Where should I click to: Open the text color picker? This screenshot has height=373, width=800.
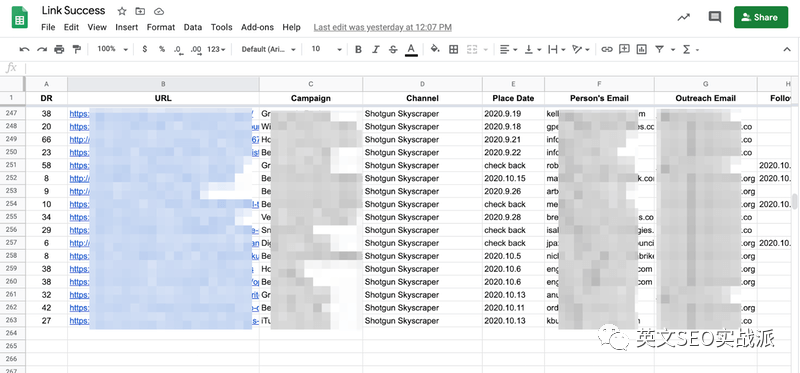tap(411, 49)
